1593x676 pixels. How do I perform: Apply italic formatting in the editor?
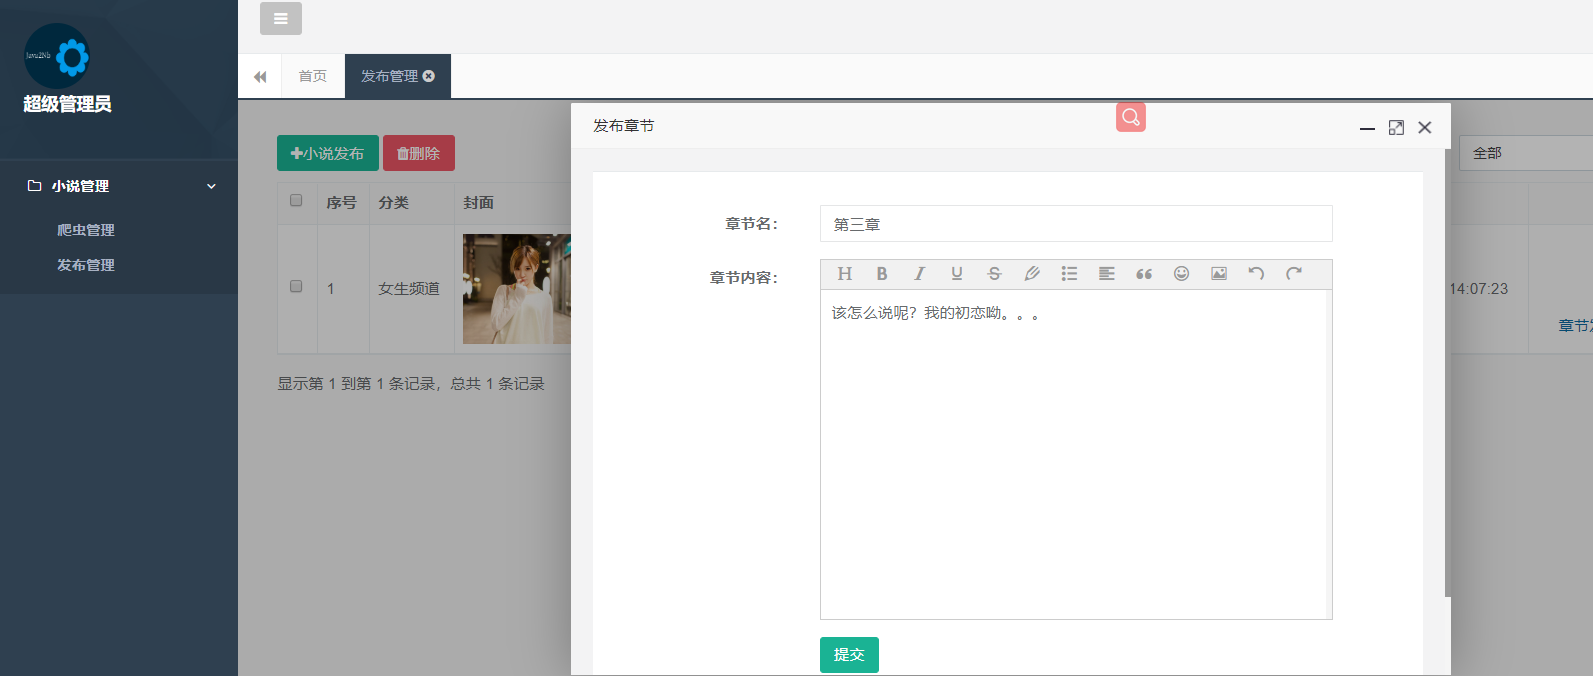coord(919,274)
